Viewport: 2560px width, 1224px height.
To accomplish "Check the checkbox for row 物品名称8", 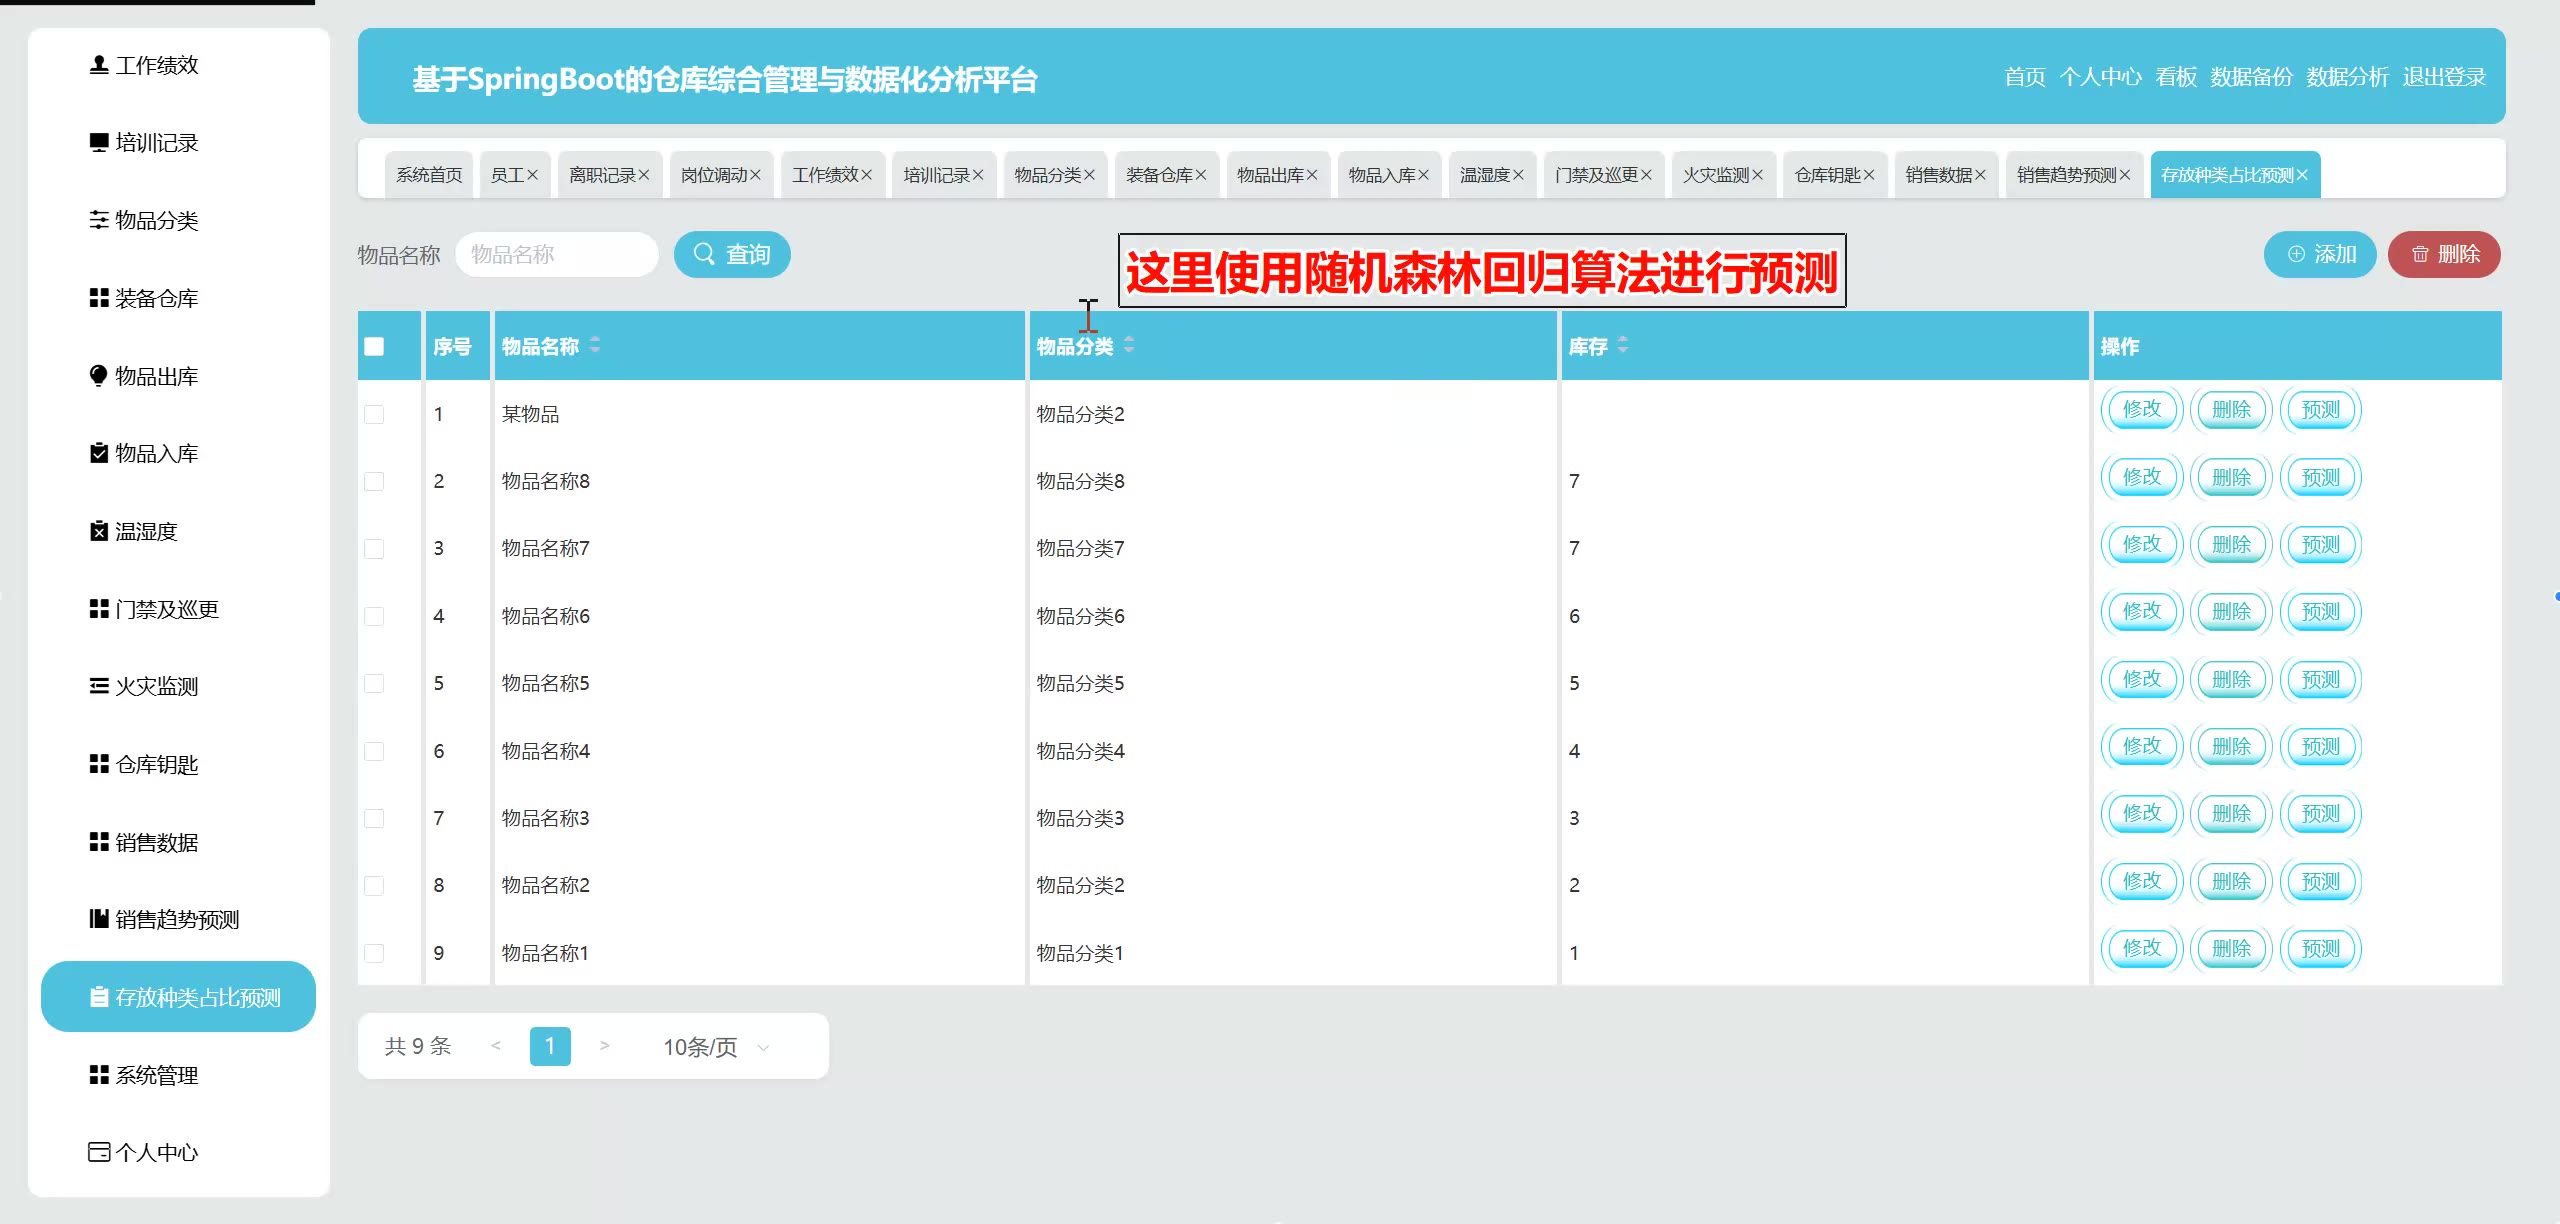I will tap(374, 481).
